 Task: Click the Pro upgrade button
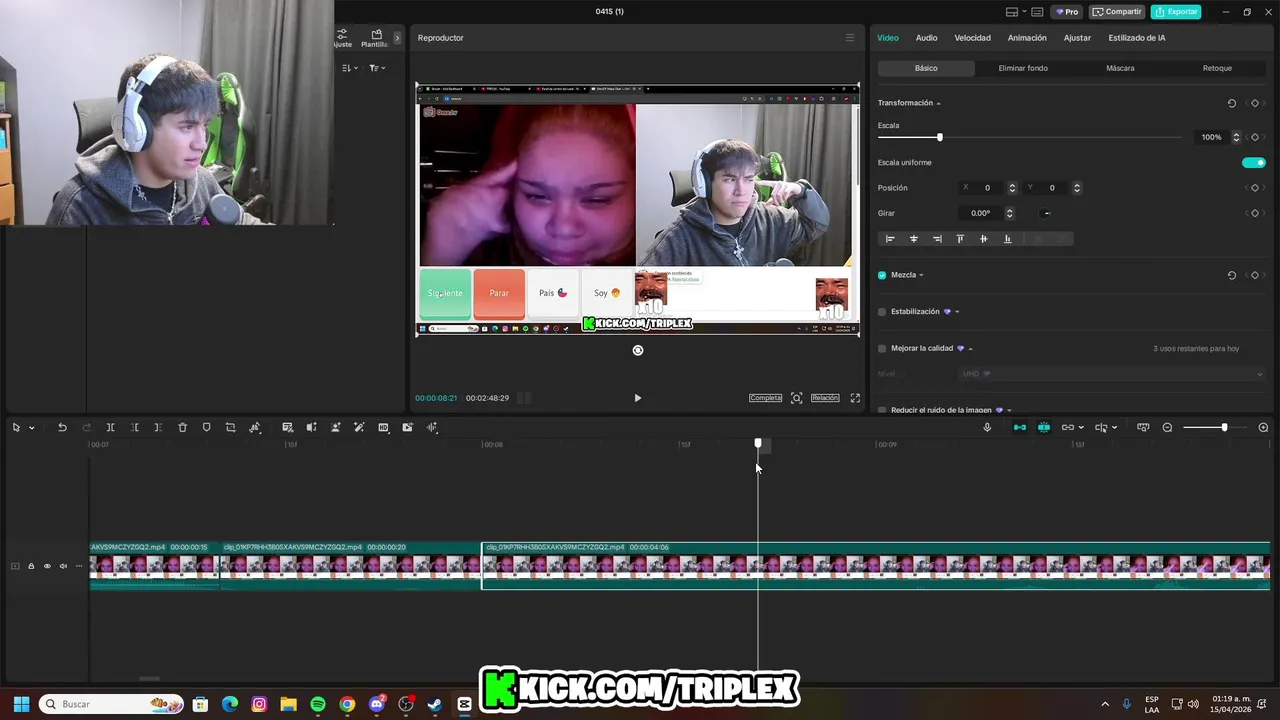pos(1066,12)
